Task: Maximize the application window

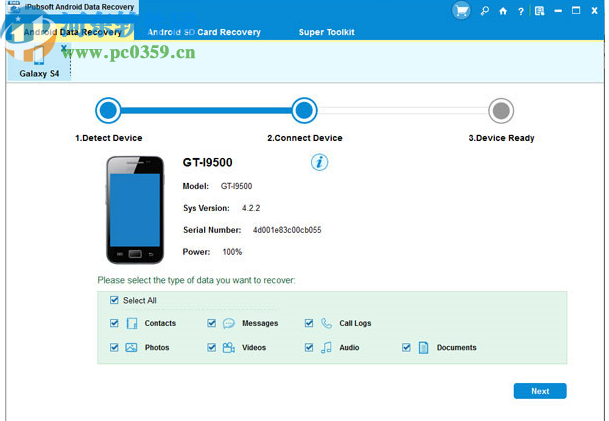Action: [x=576, y=10]
